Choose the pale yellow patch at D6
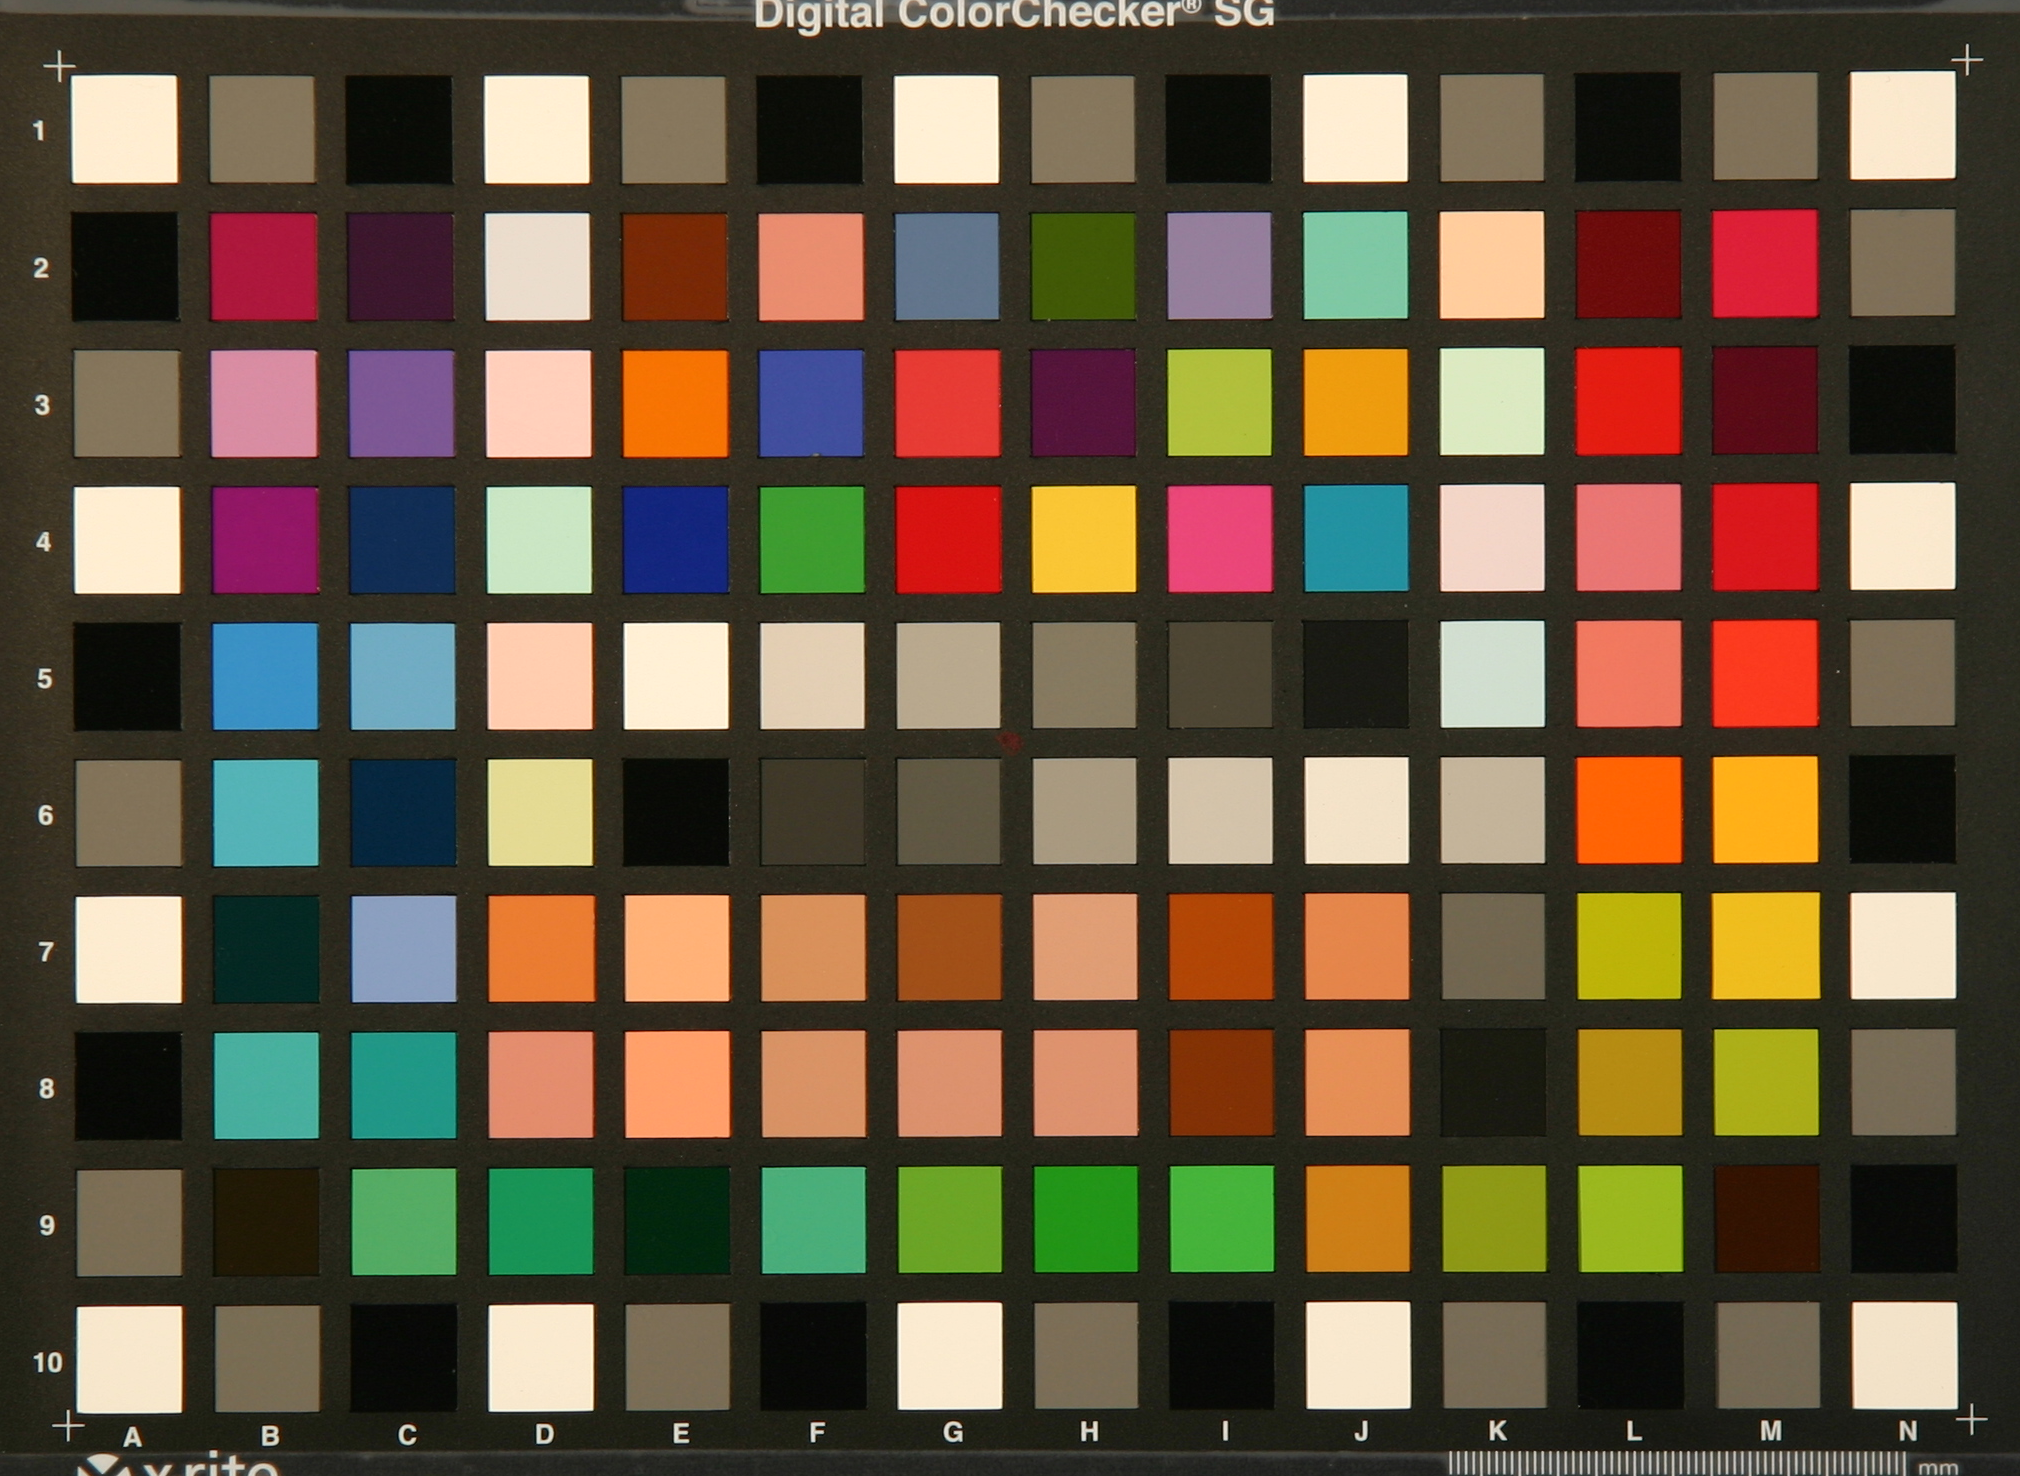 point(540,812)
